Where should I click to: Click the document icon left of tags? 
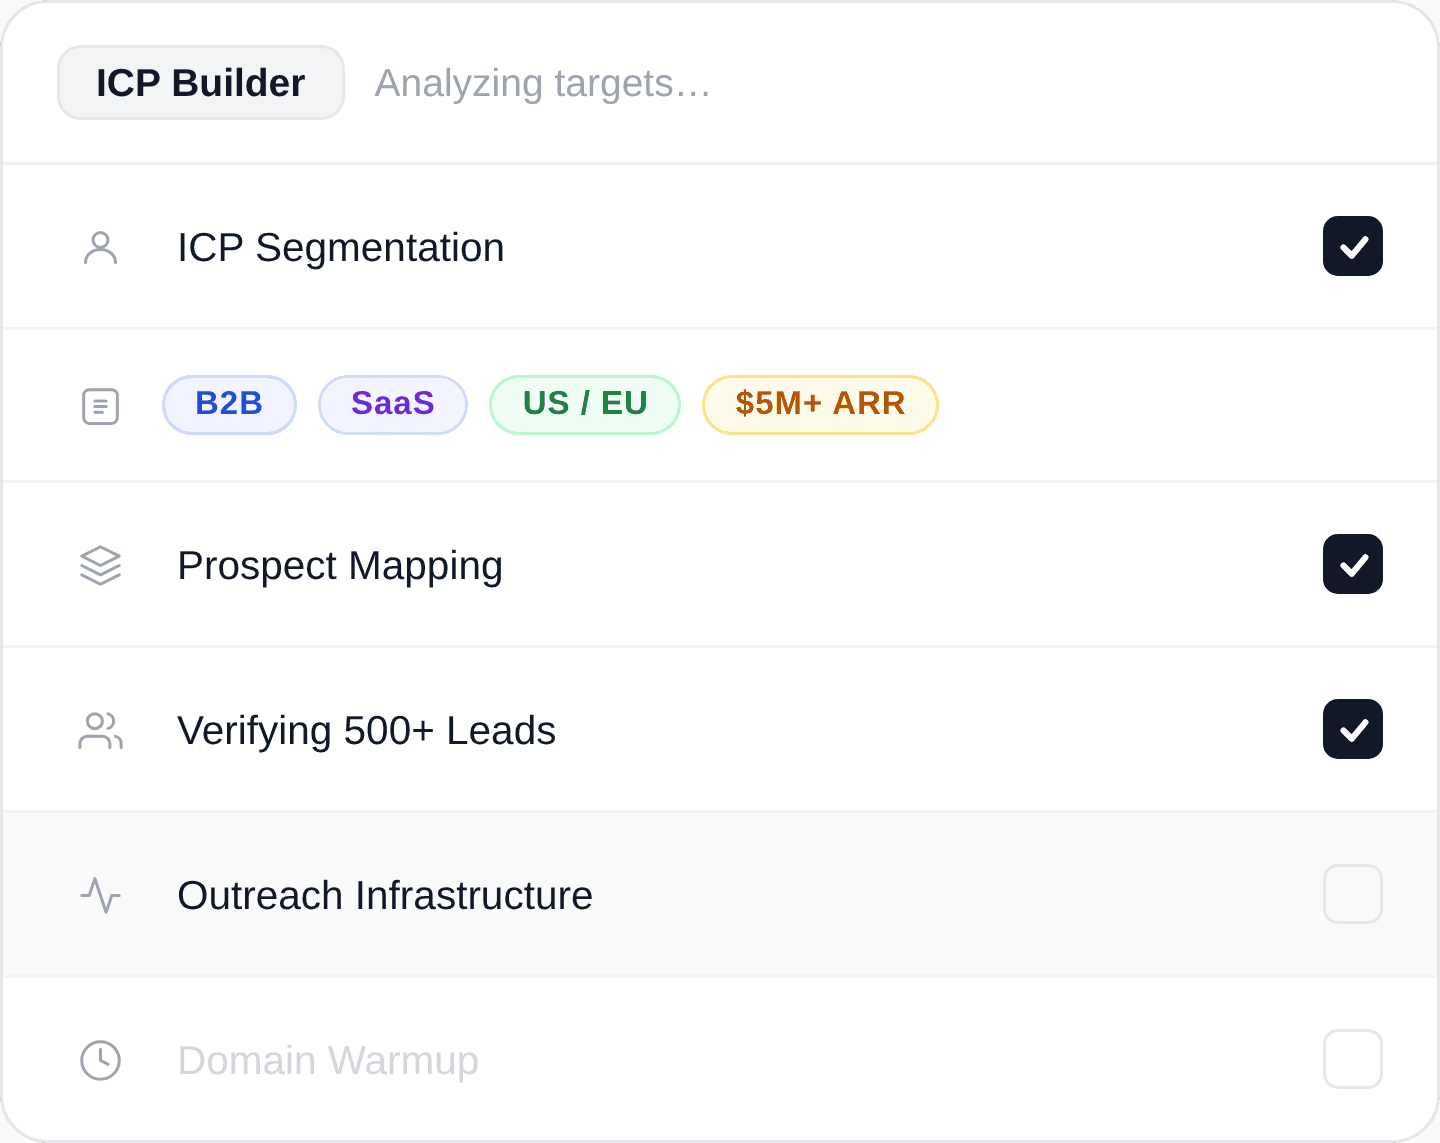[x=100, y=406]
